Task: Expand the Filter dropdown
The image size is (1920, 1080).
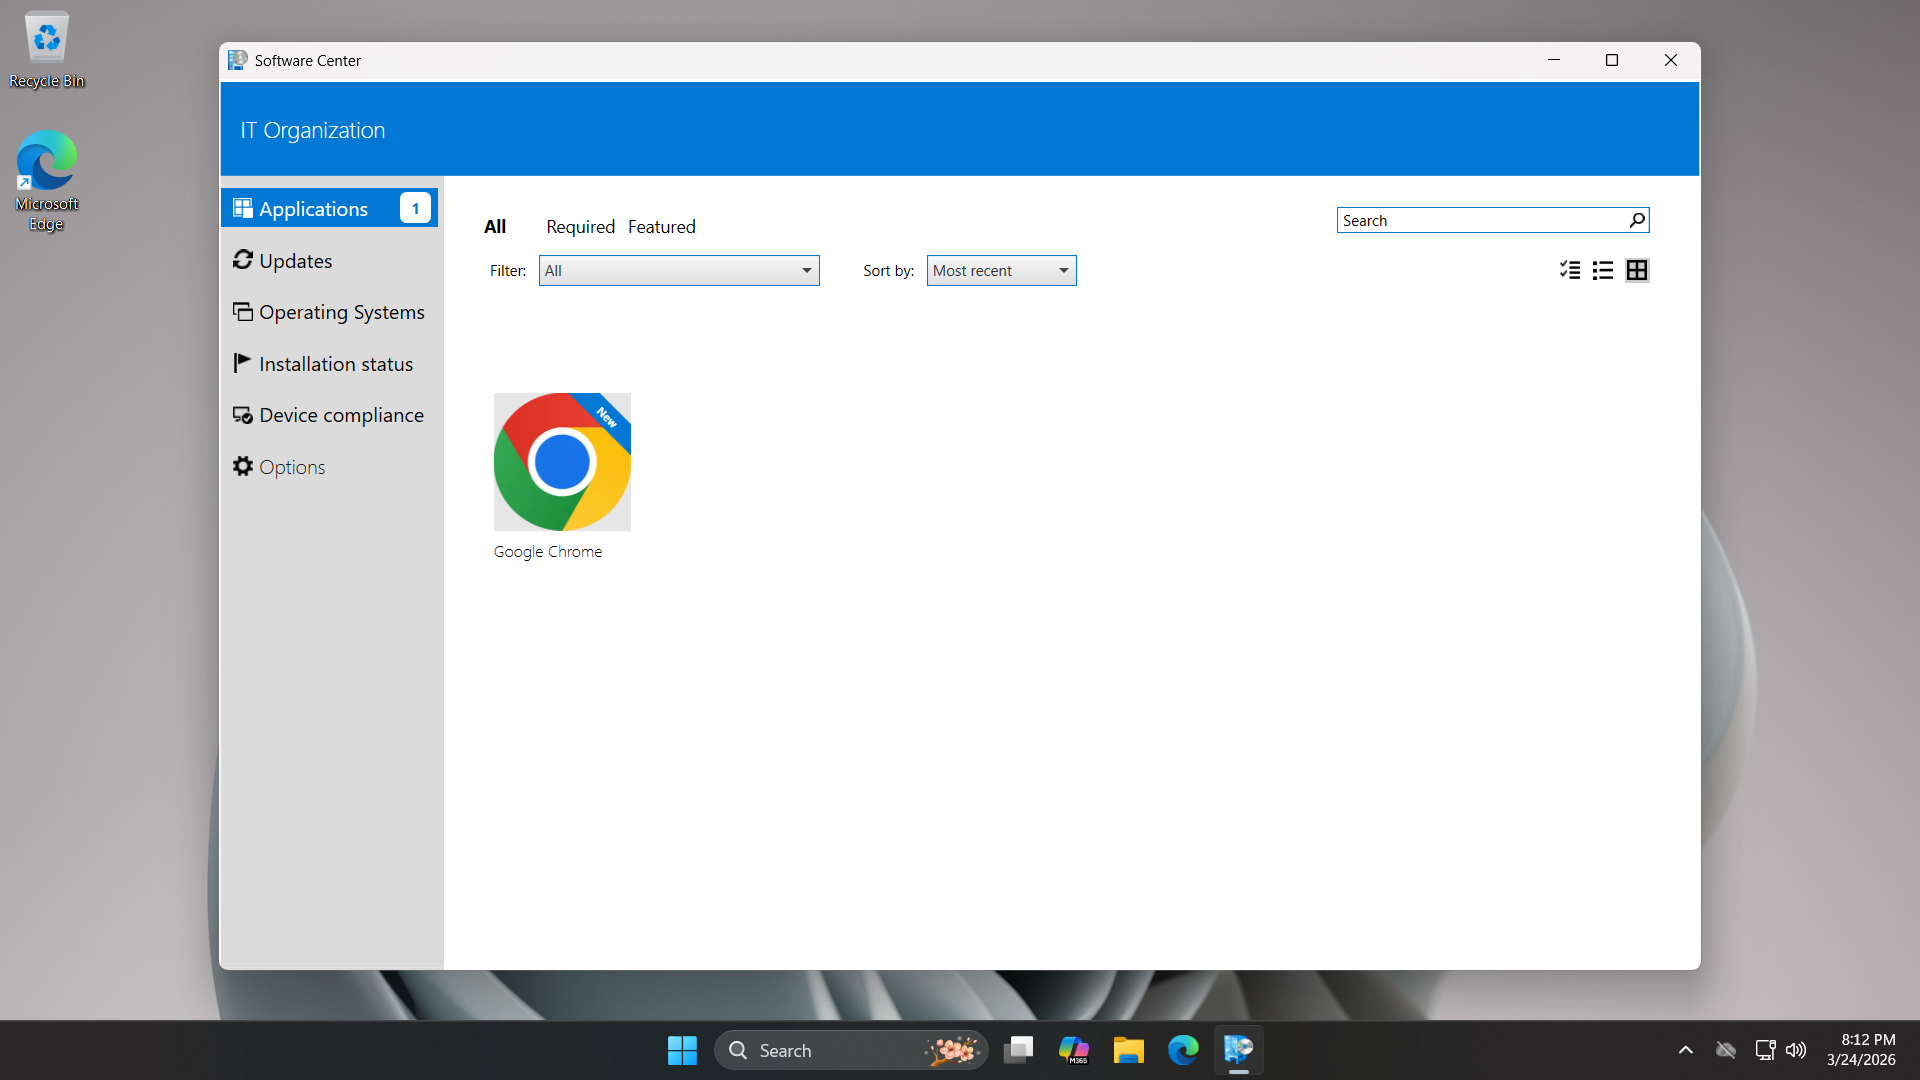Action: coord(679,271)
